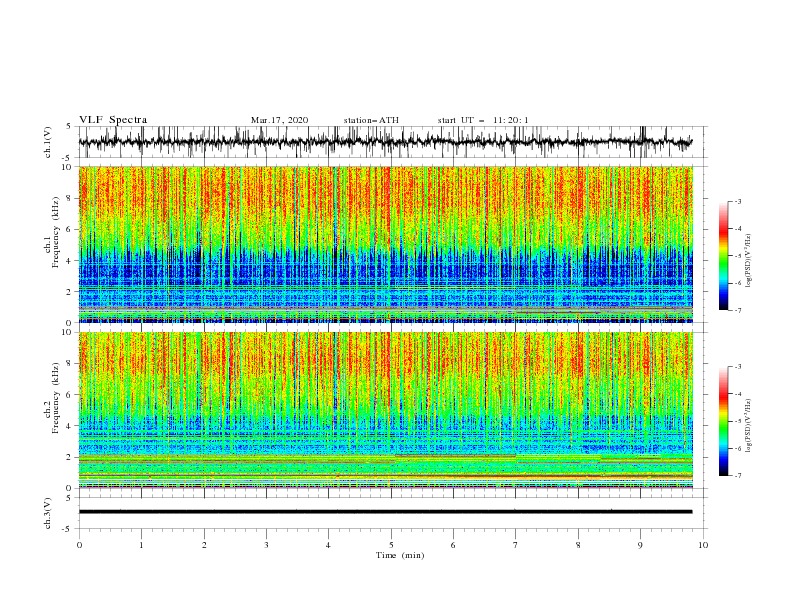Click the '-5' lower tick of ch.3(V) axis

point(68,529)
